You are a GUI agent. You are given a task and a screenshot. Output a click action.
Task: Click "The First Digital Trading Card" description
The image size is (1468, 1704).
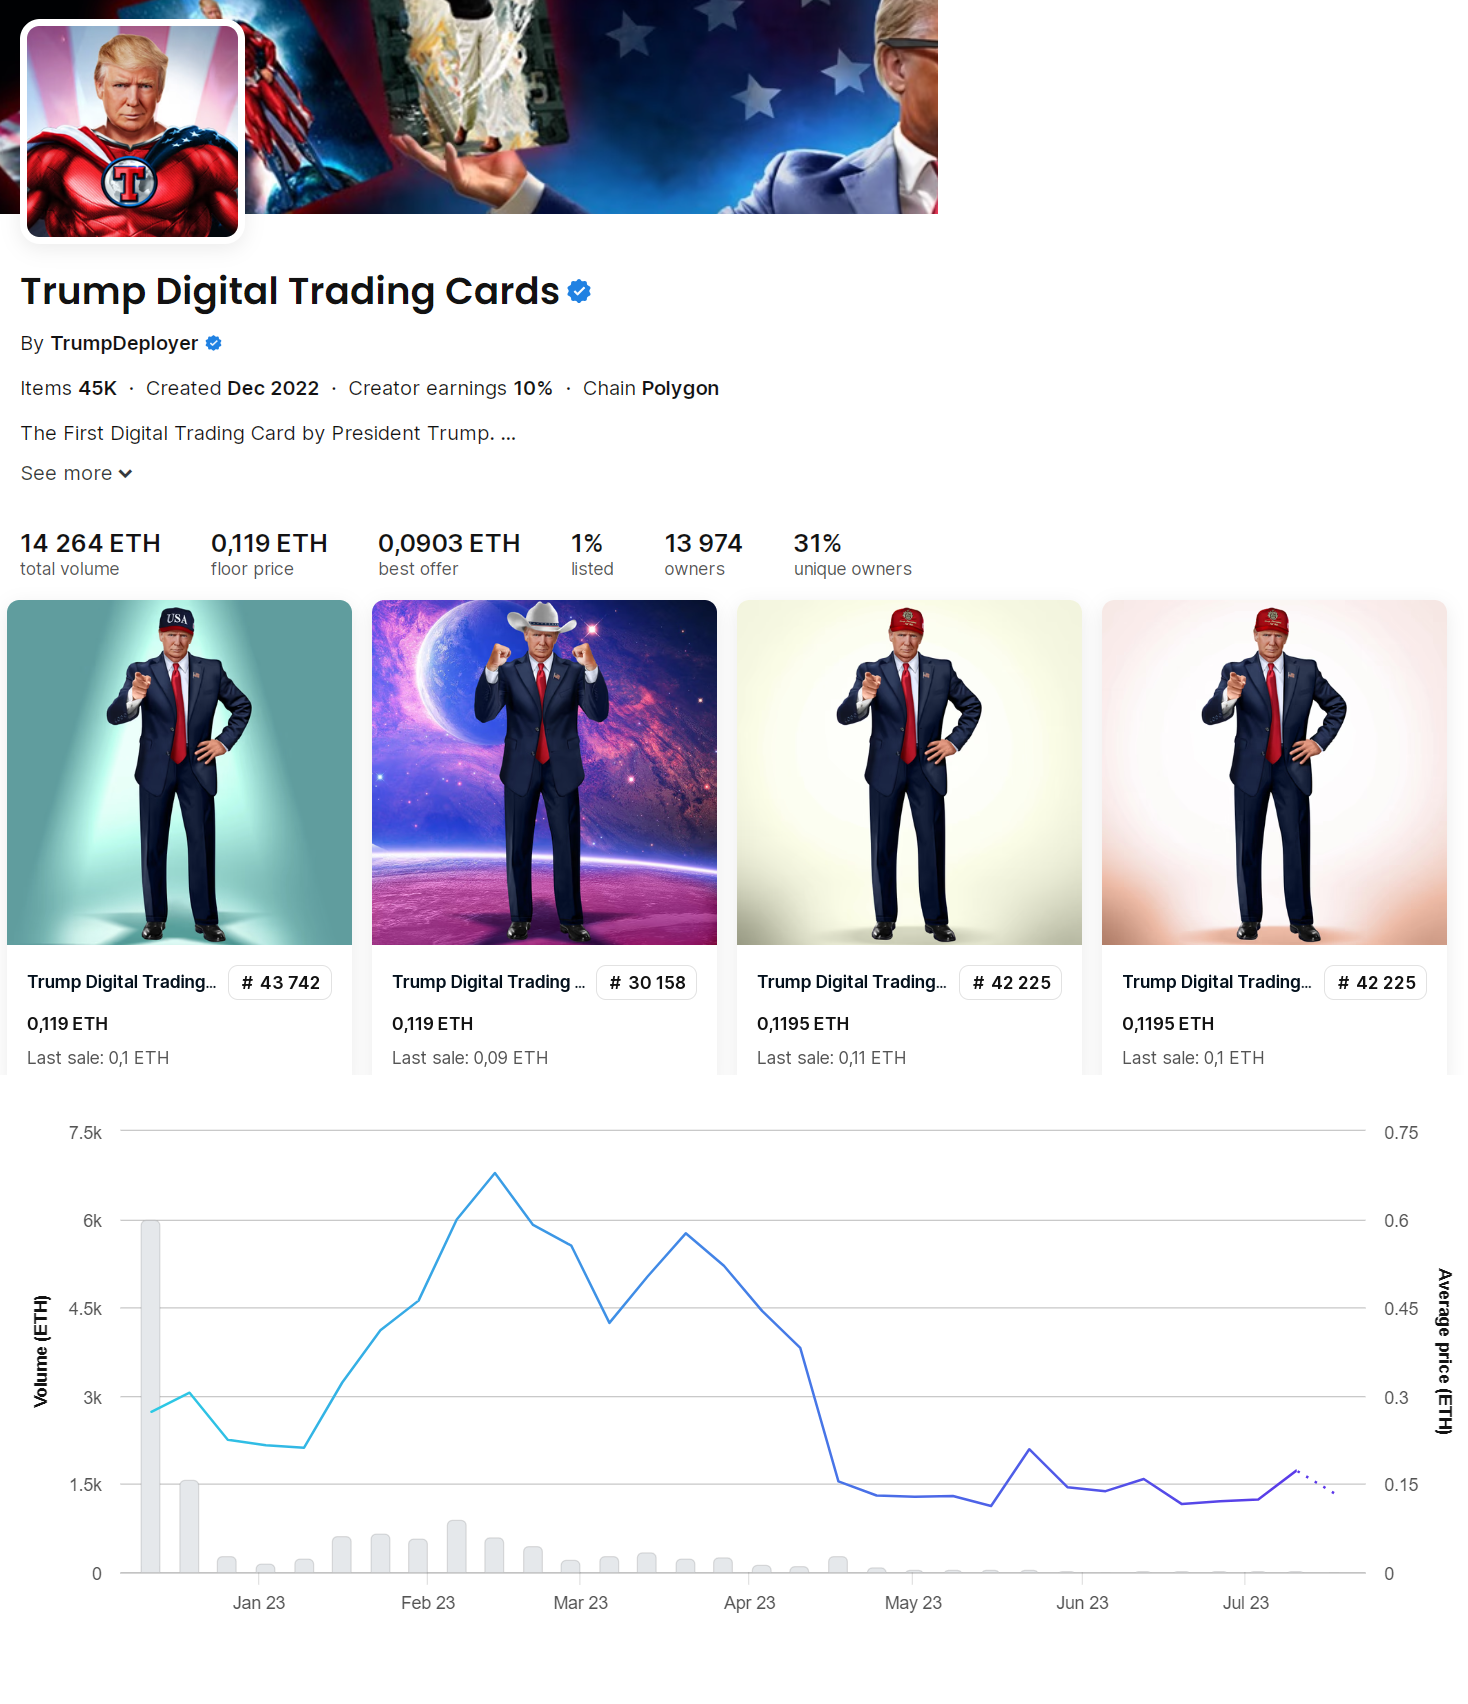(268, 433)
